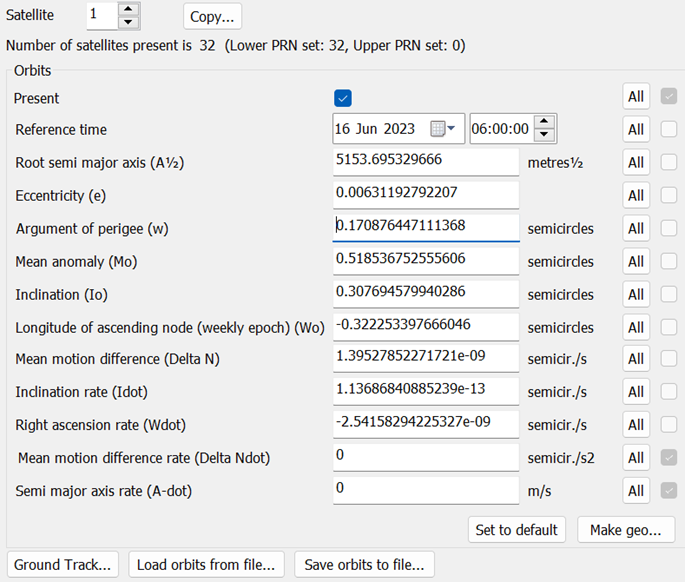Click Save orbits to file...

coord(364,565)
